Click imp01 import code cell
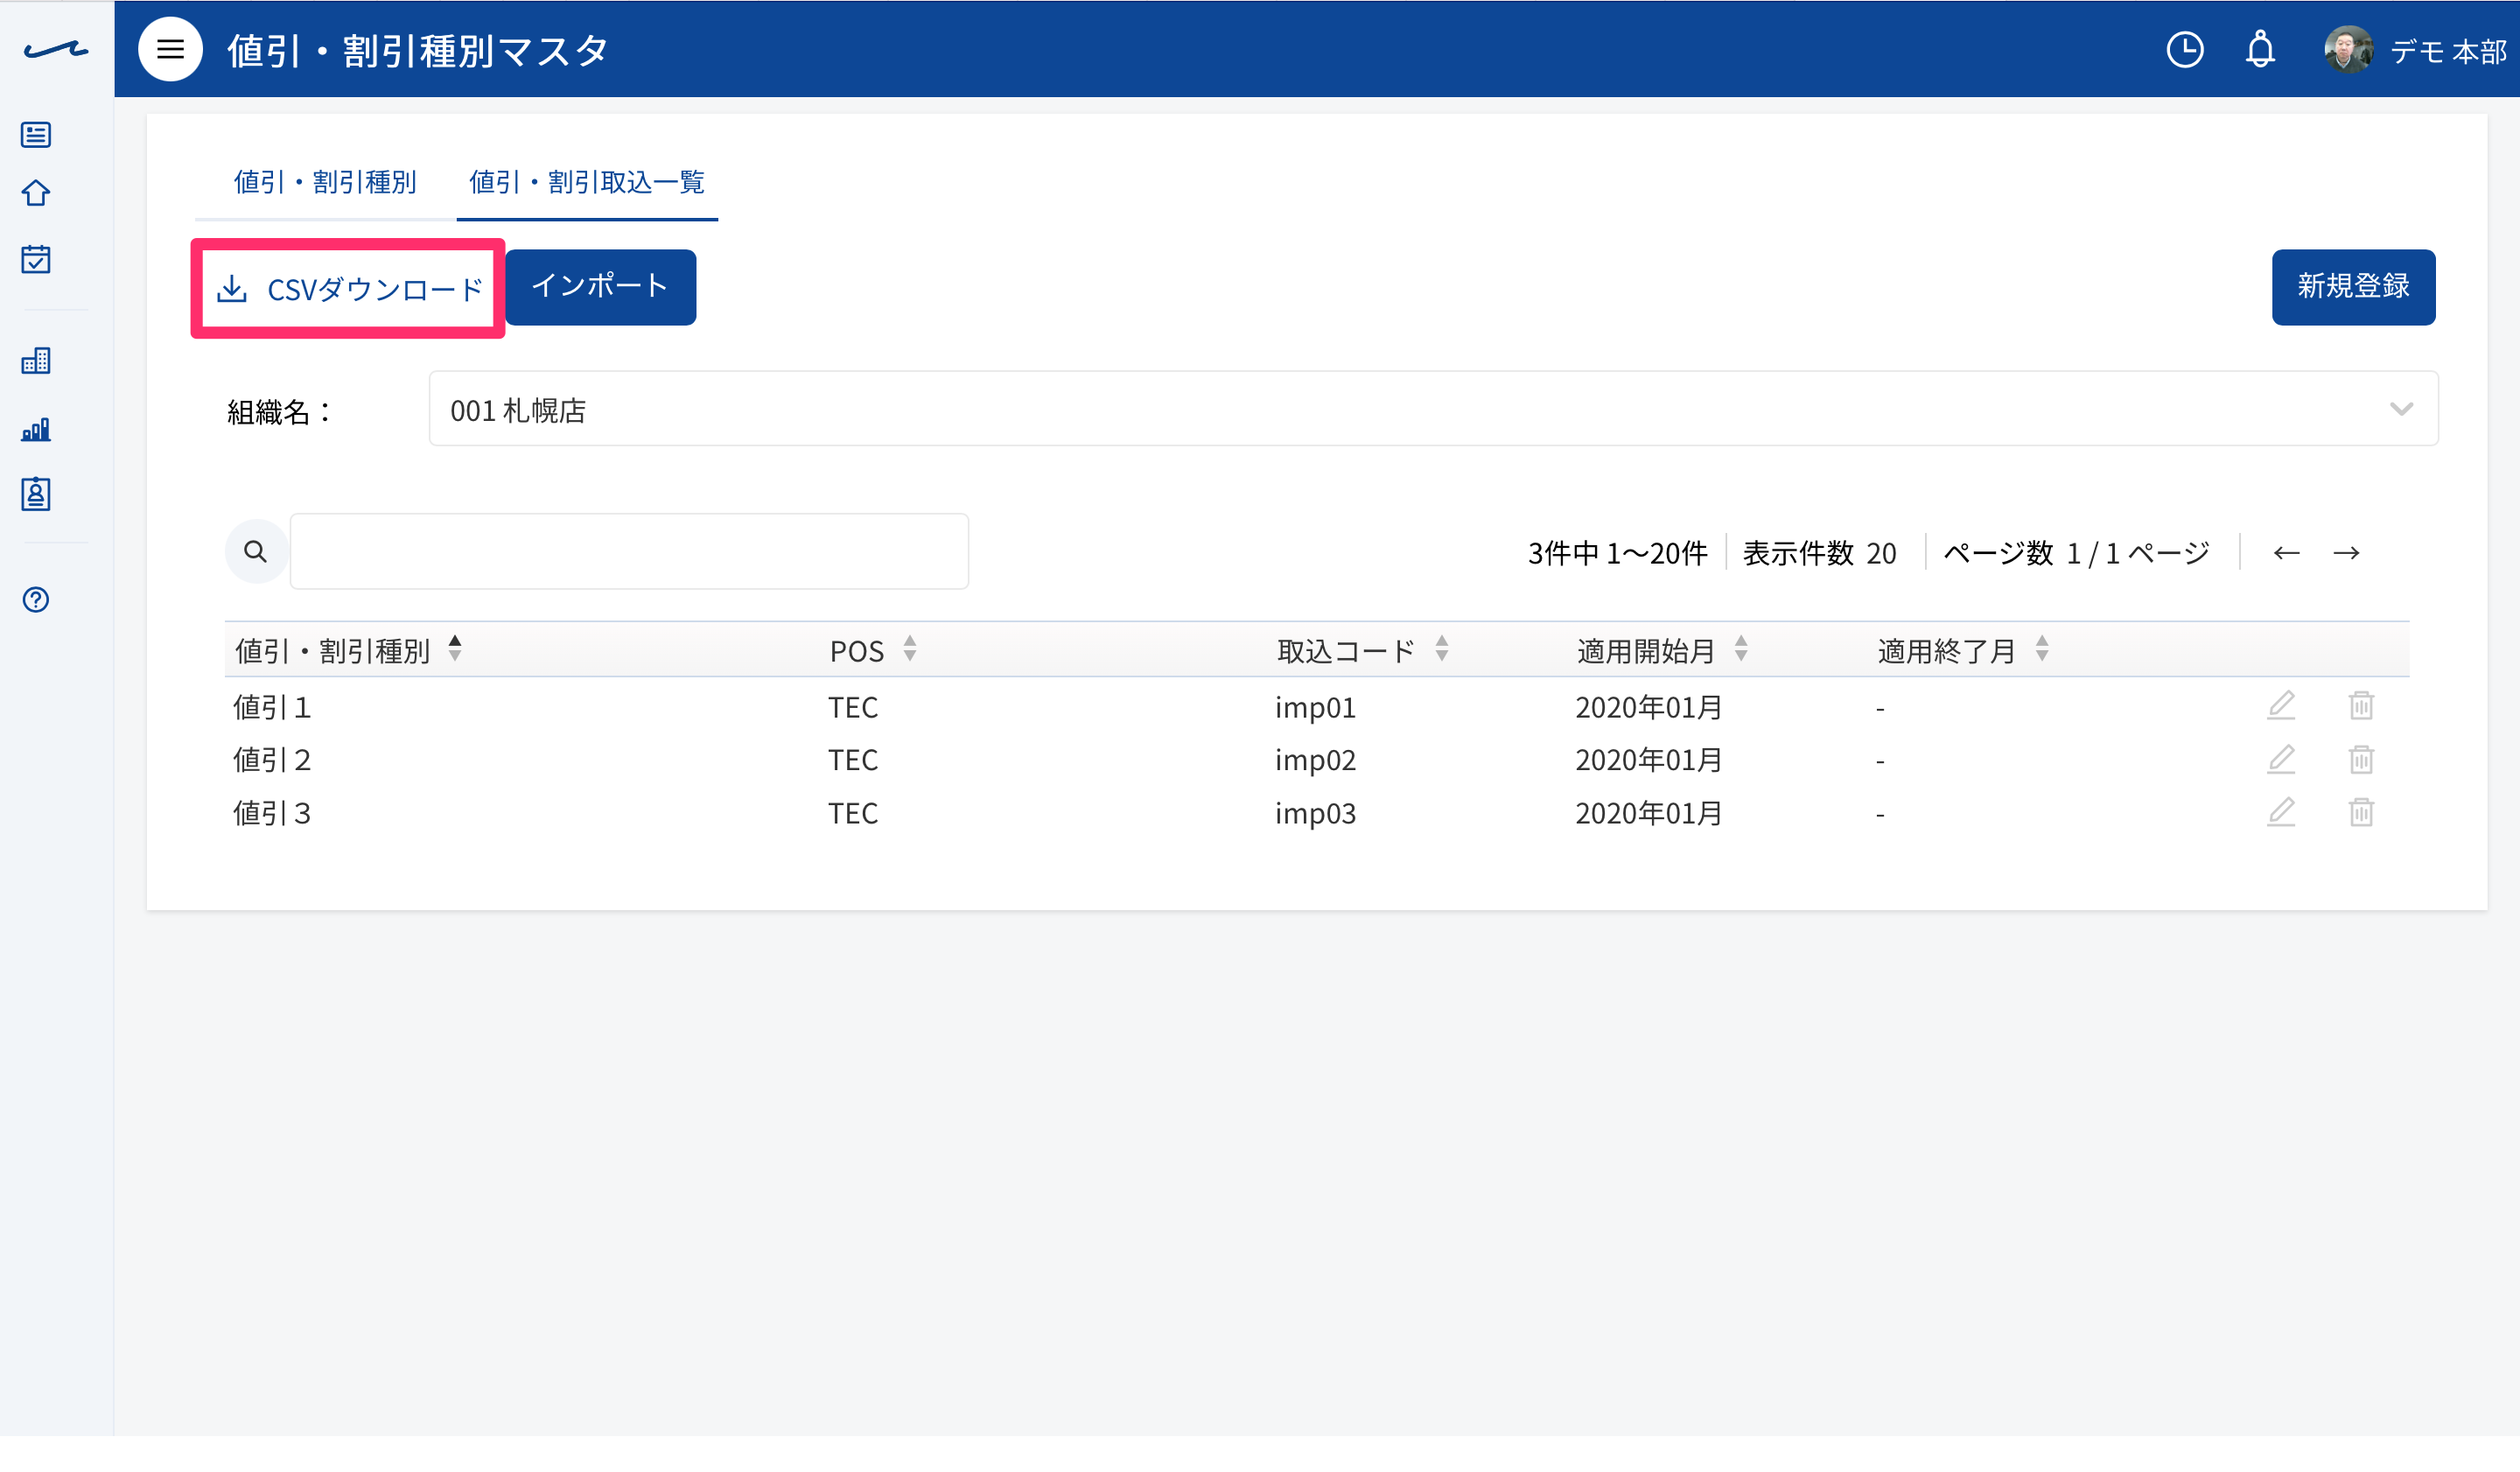 tap(1315, 708)
